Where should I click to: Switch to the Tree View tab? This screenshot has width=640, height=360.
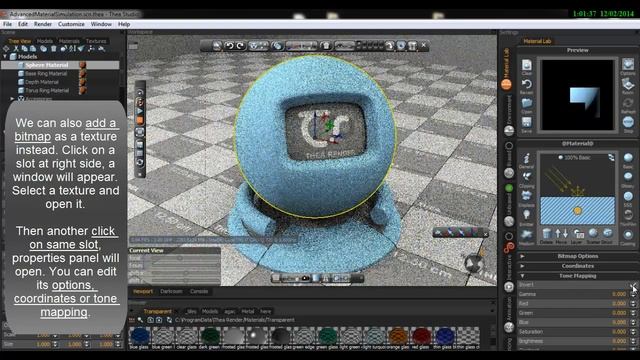point(20,41)
